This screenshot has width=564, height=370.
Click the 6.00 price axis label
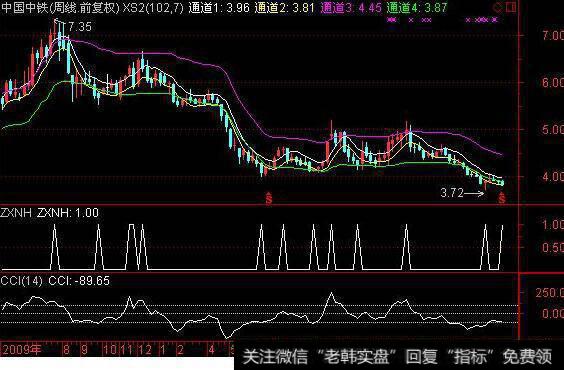553,82
